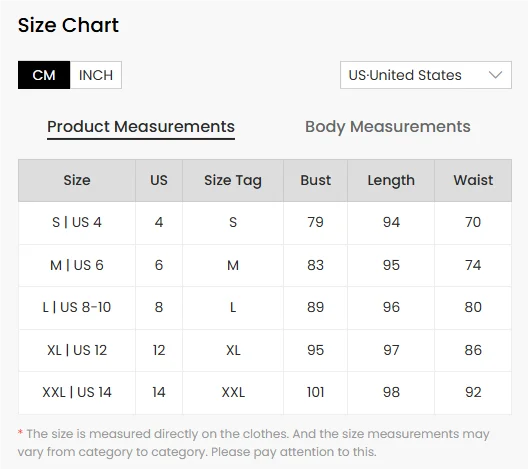Select the XXL | US 14 row

tap(265, 393)
